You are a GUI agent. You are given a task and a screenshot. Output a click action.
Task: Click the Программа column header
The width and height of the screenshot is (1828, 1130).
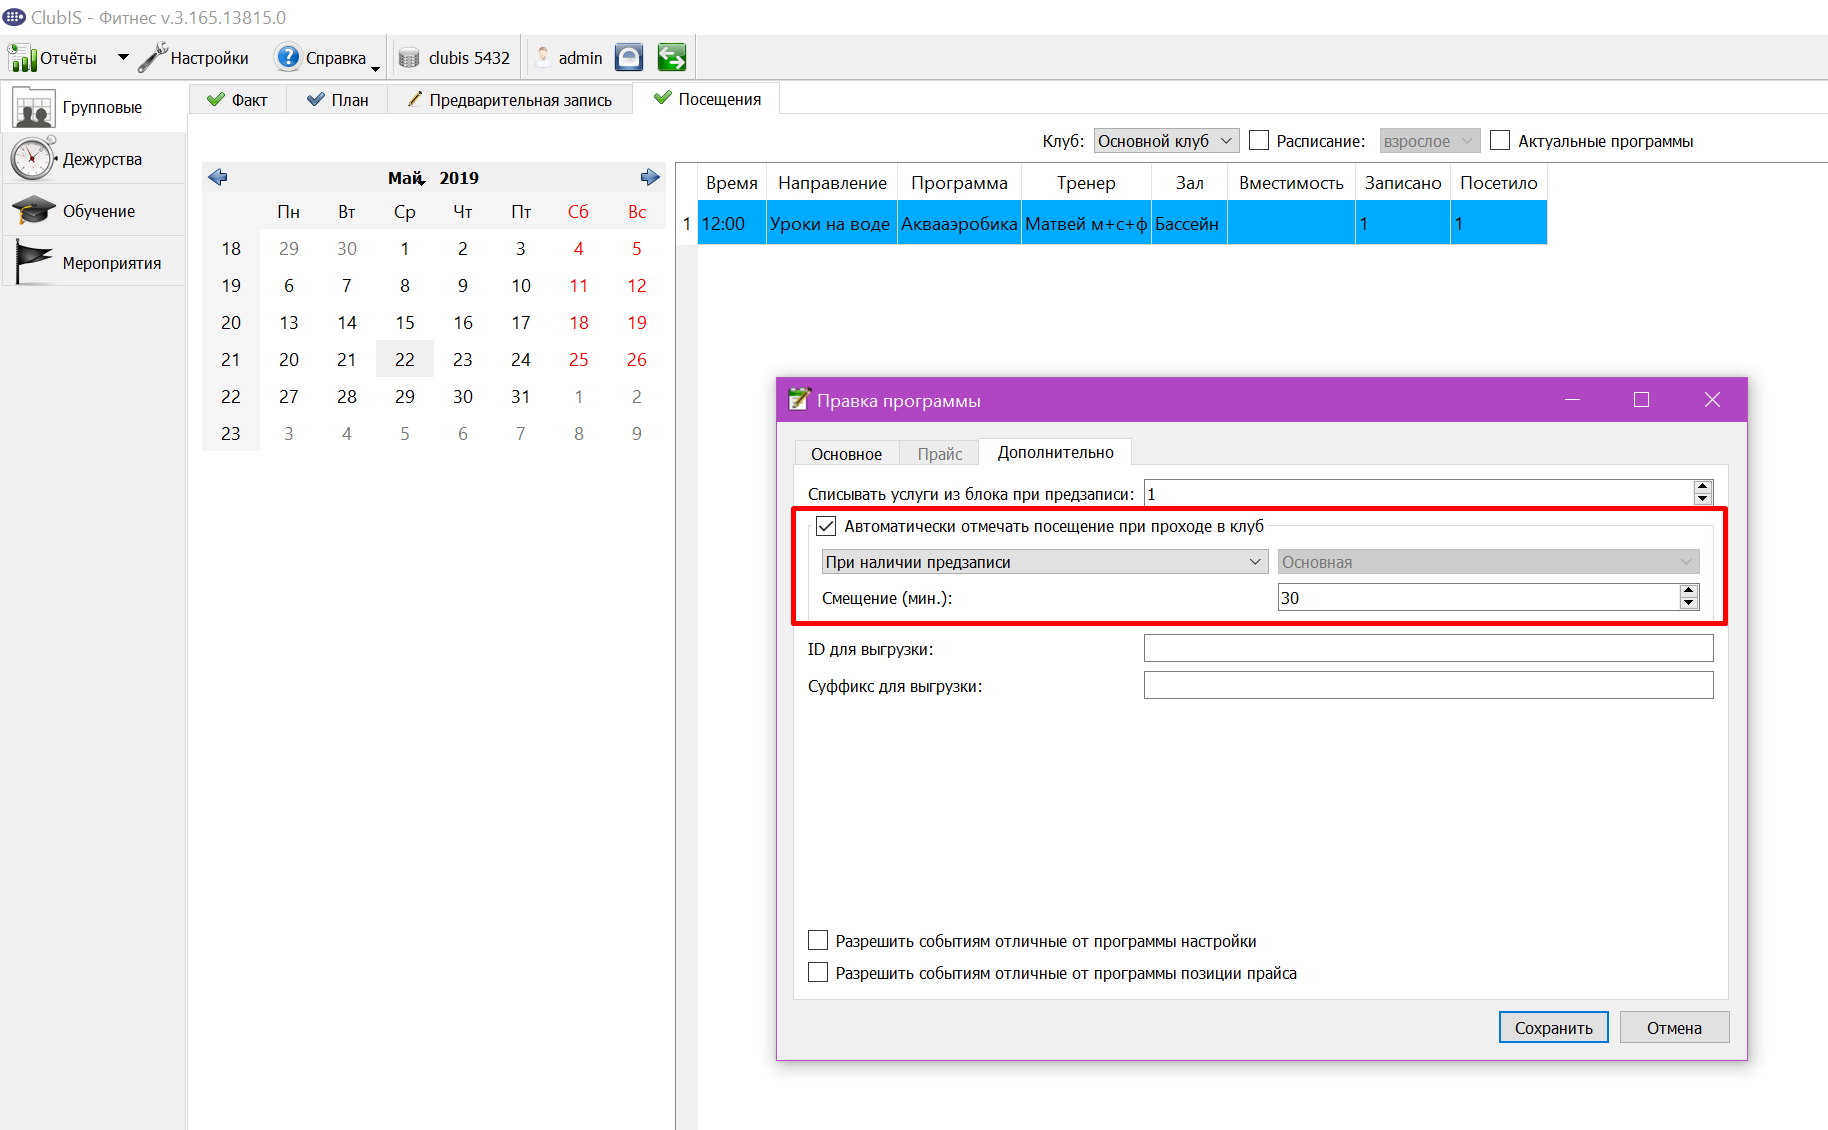coord(959,183)
